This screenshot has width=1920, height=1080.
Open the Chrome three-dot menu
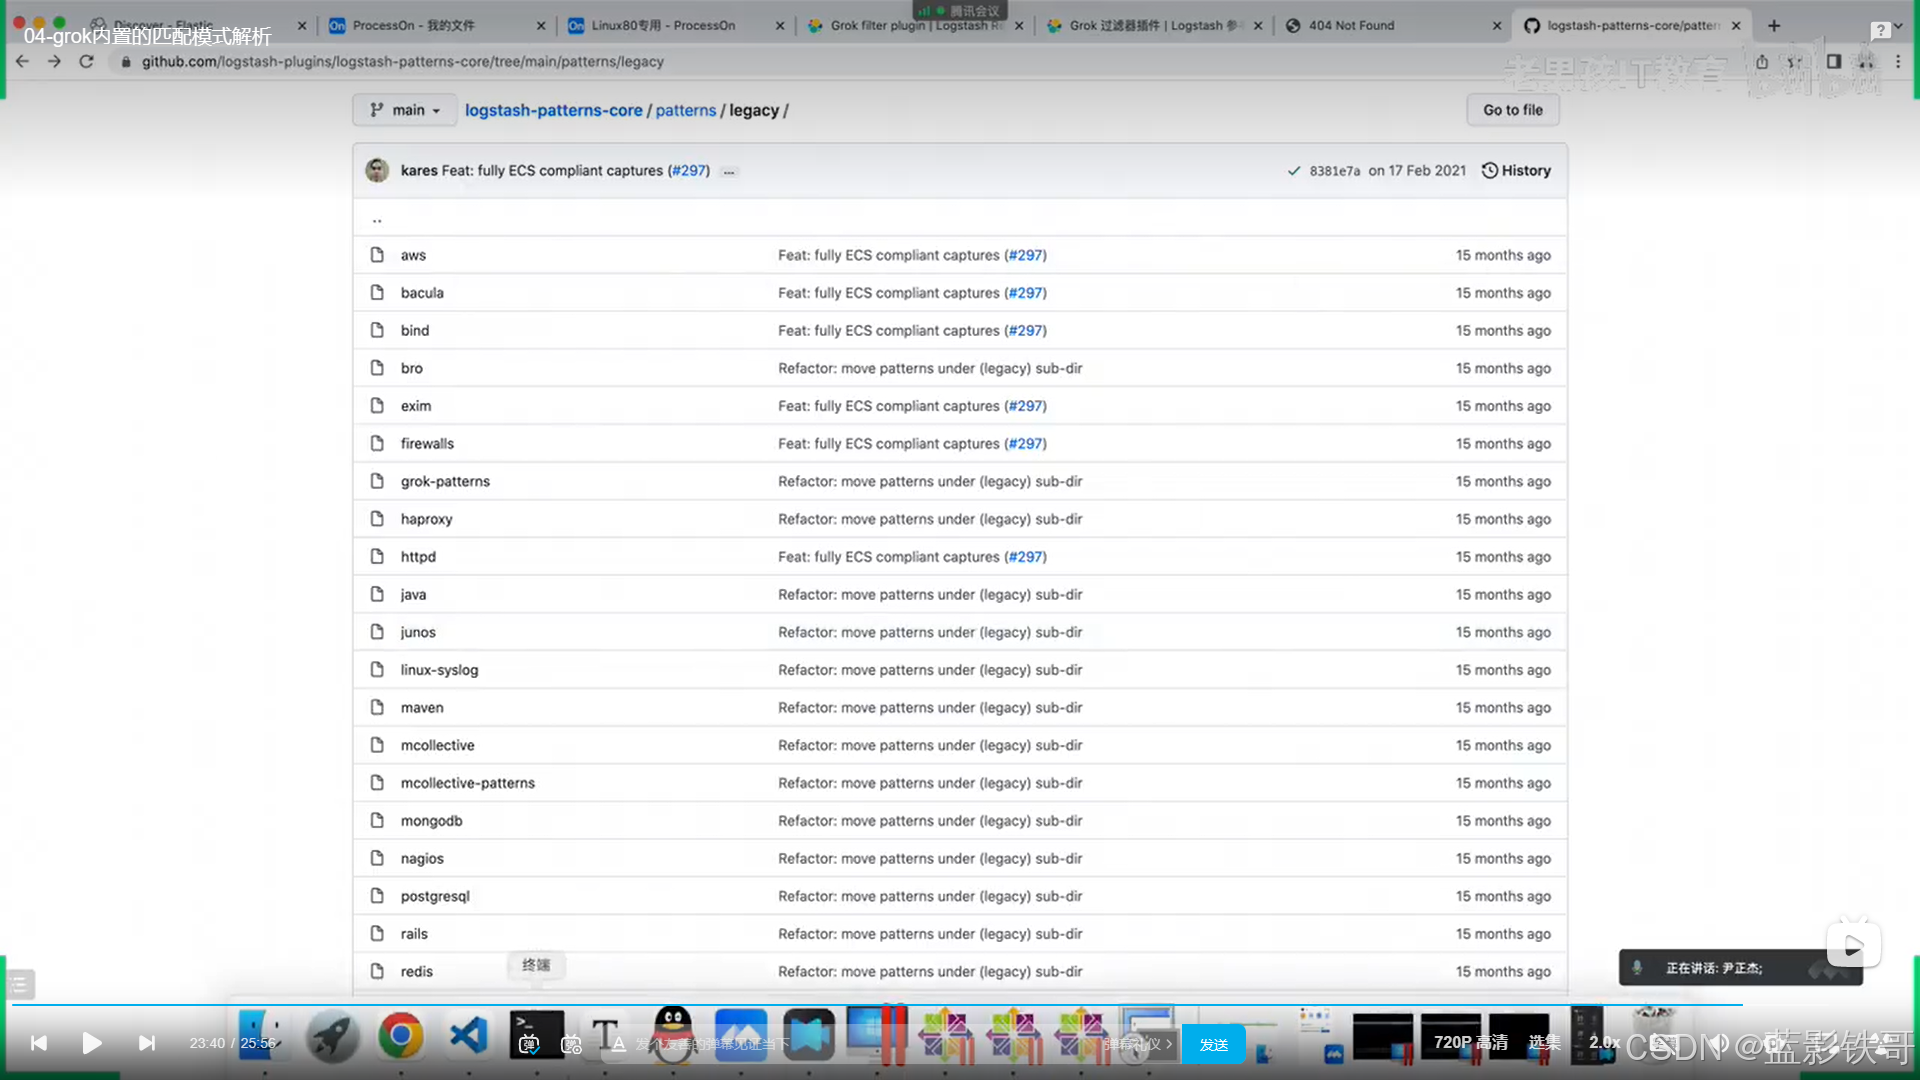tap(1898, 62)
